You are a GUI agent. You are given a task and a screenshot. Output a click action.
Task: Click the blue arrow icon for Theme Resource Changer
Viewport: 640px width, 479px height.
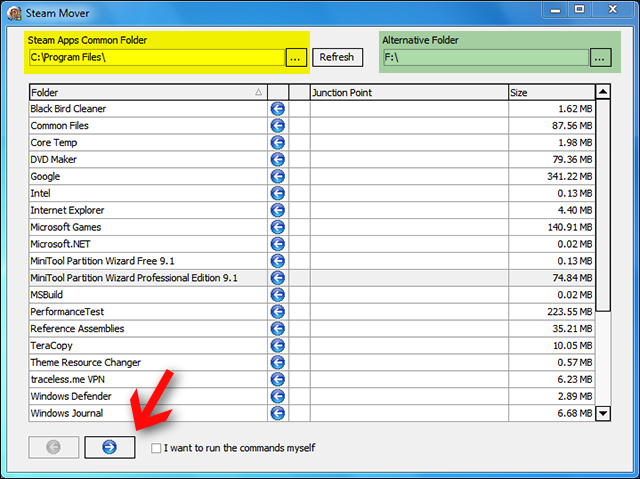pos(278,362)
